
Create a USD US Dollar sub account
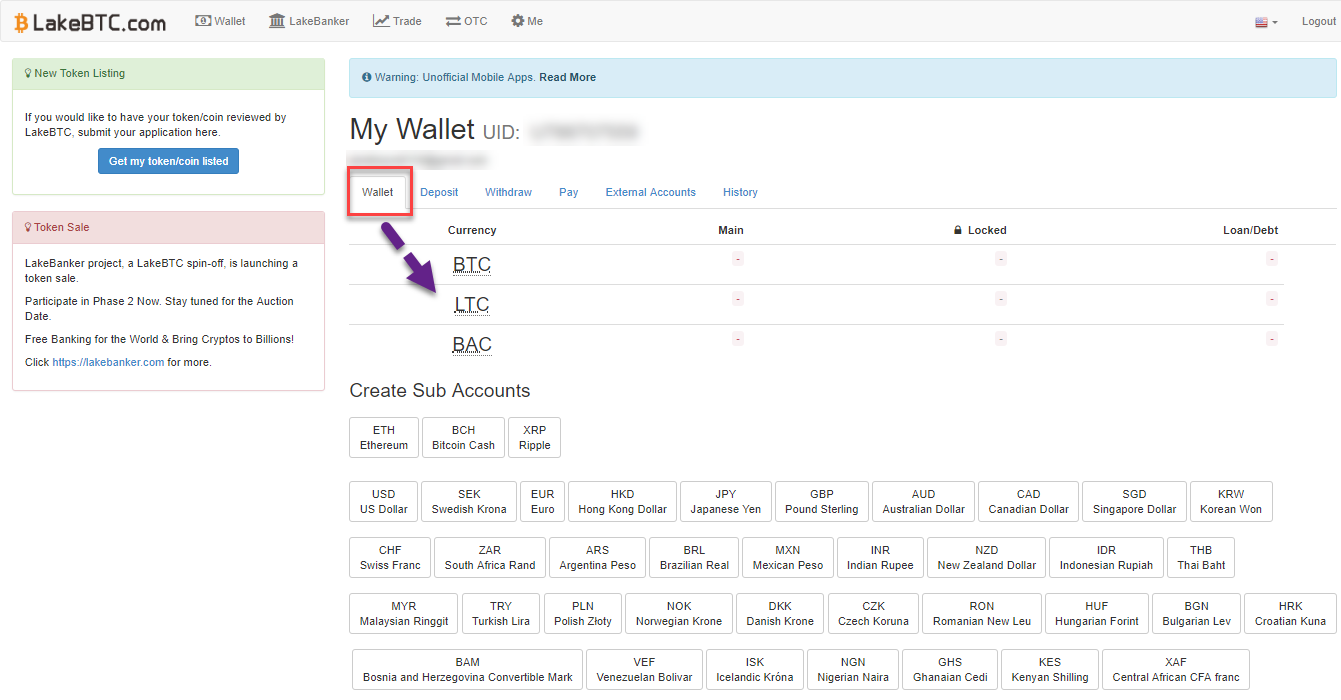point(384,502)
